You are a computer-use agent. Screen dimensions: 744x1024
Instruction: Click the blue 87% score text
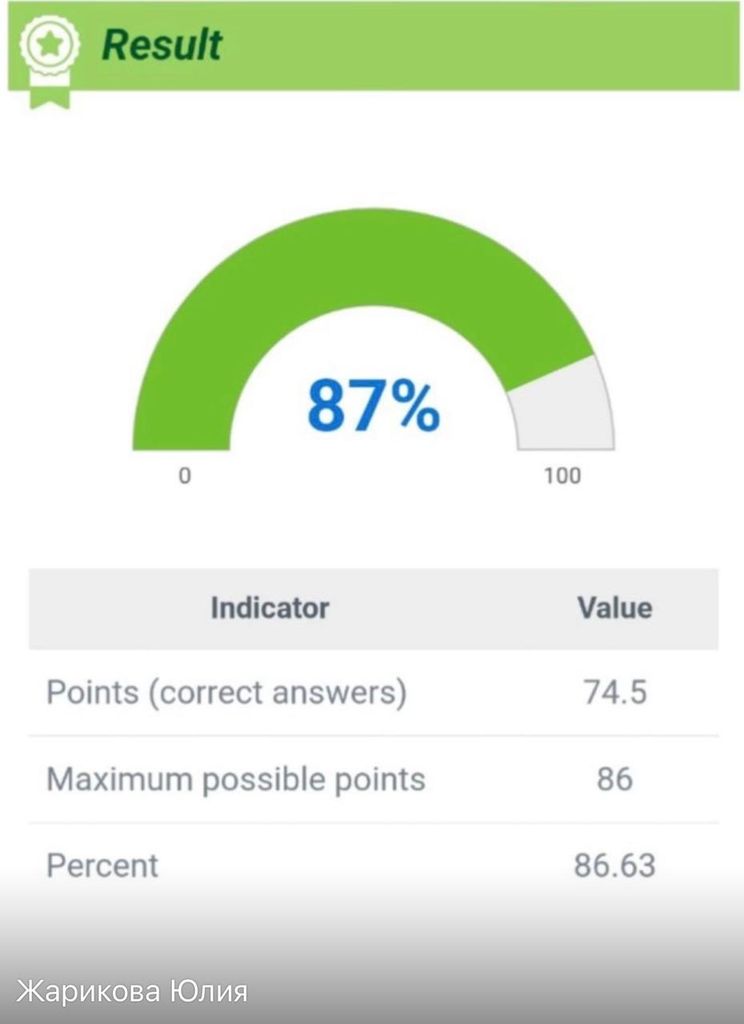coord(372,407)
